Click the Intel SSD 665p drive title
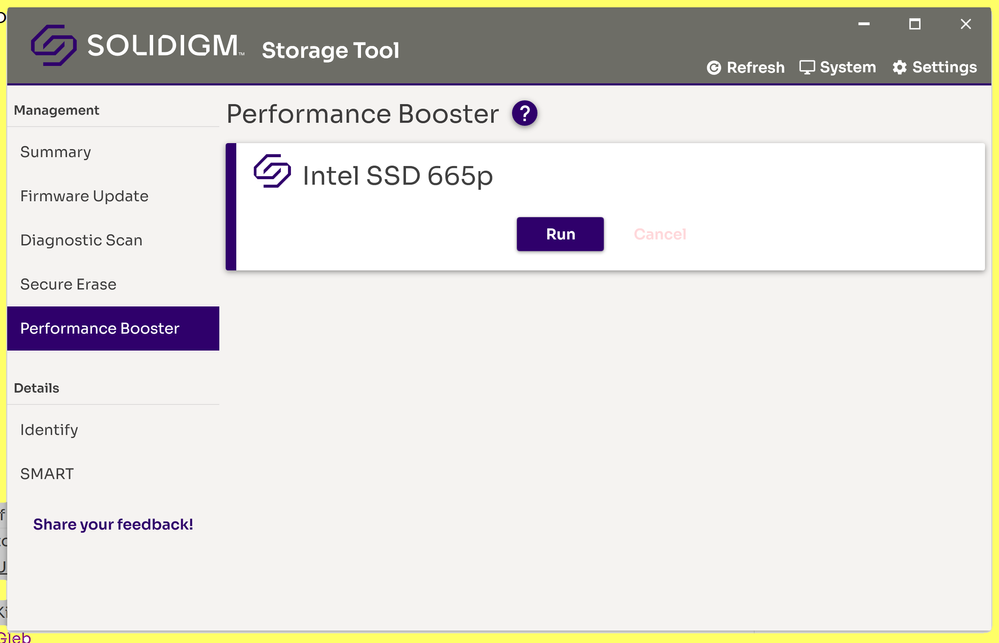The image size is (999, 643). point(398,176)
